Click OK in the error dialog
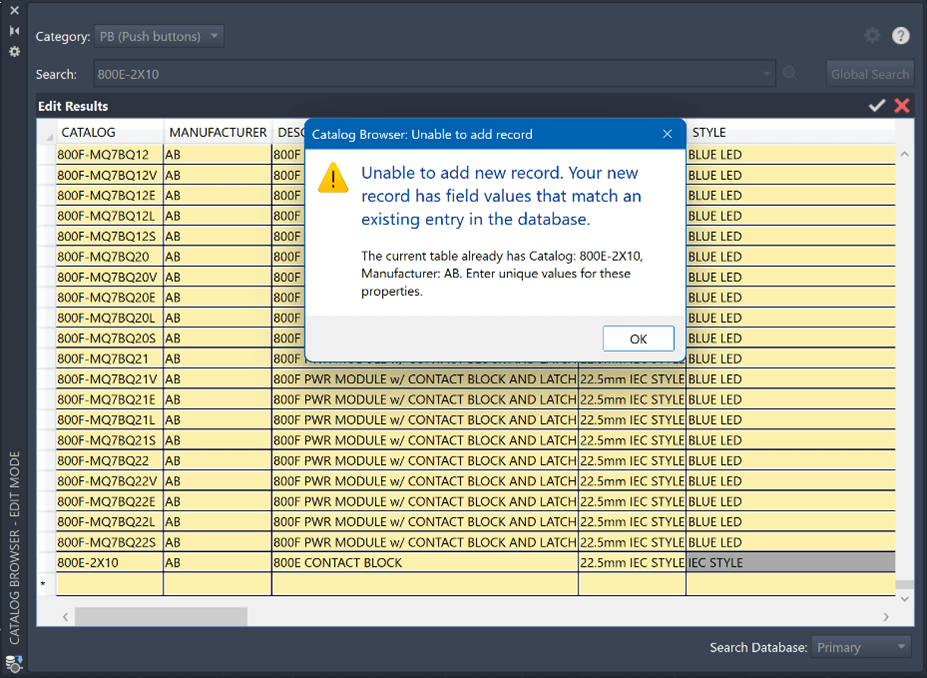 pyautogui.click(x=638, y=339)
